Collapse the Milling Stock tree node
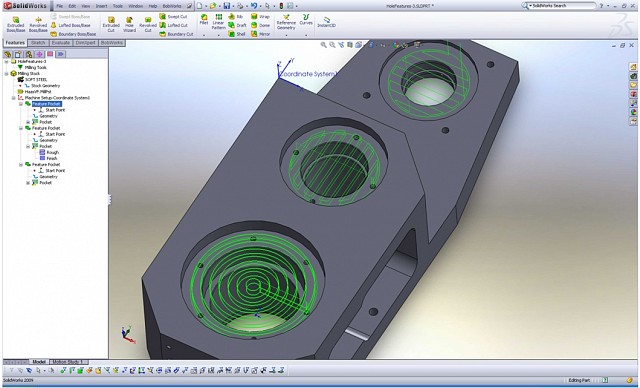The image size is (640, 388). [x=7, y=74]
